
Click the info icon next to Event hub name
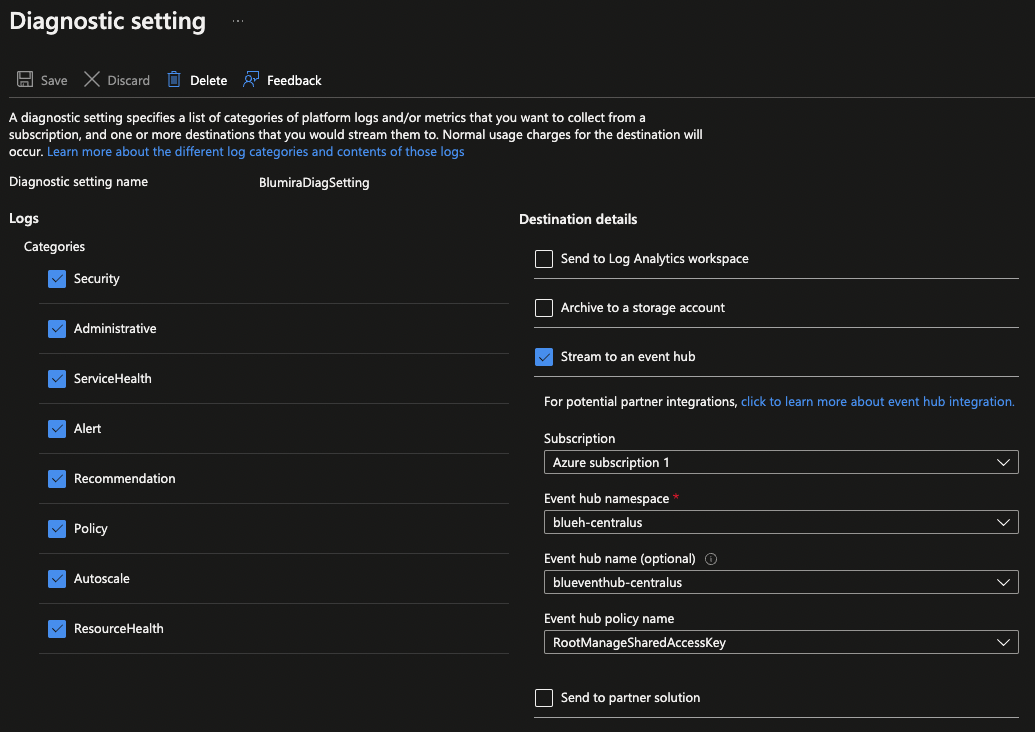pyautogui.click(x=710, y=559)
